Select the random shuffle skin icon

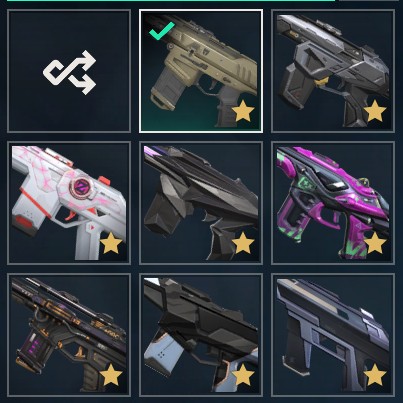point(69,72)
